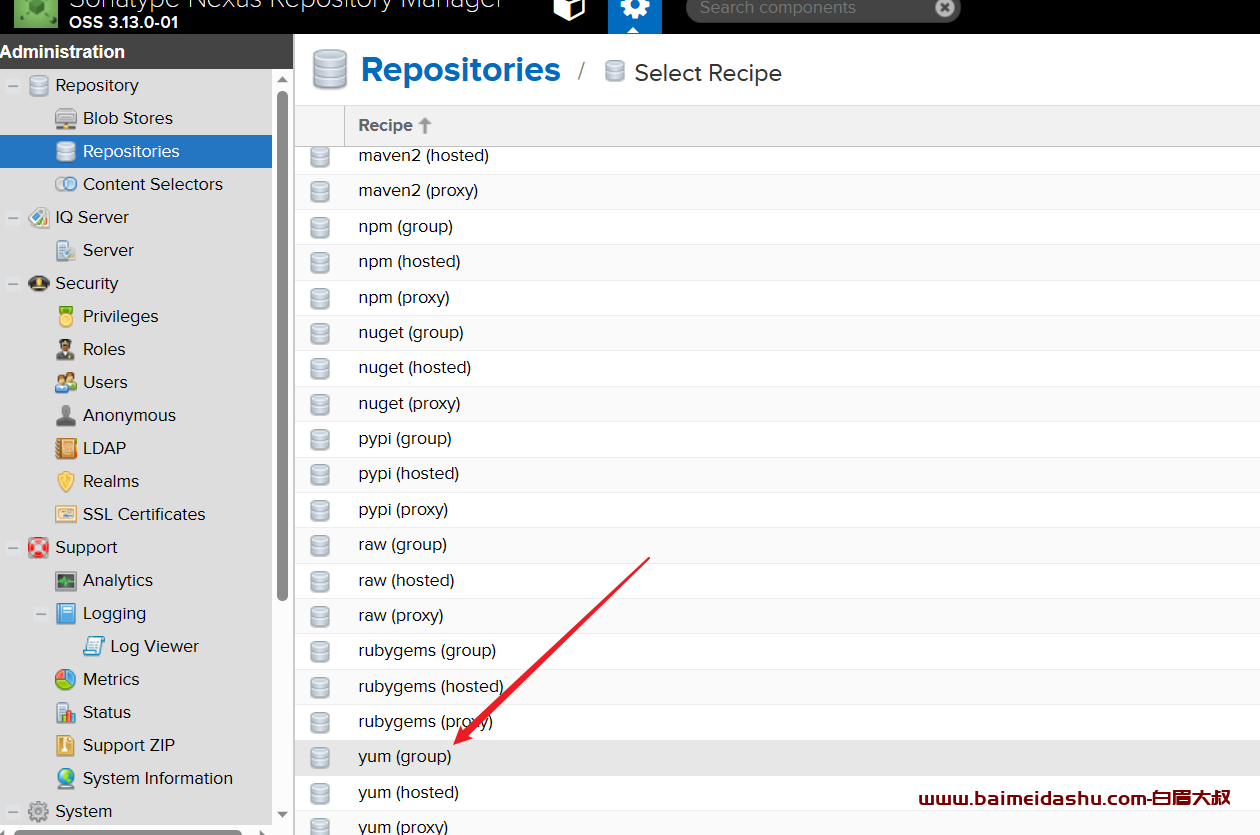This screenshot has height=835, width=1260.
Task: Click the Security hat icon
Action: (x=38, y=283)
